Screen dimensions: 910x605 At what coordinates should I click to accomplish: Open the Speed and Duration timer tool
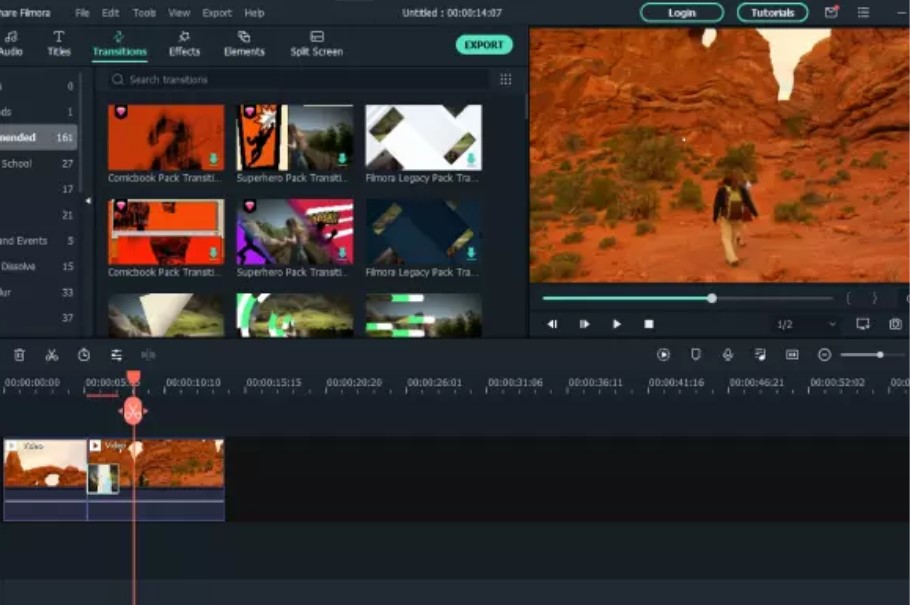(84, 355)
